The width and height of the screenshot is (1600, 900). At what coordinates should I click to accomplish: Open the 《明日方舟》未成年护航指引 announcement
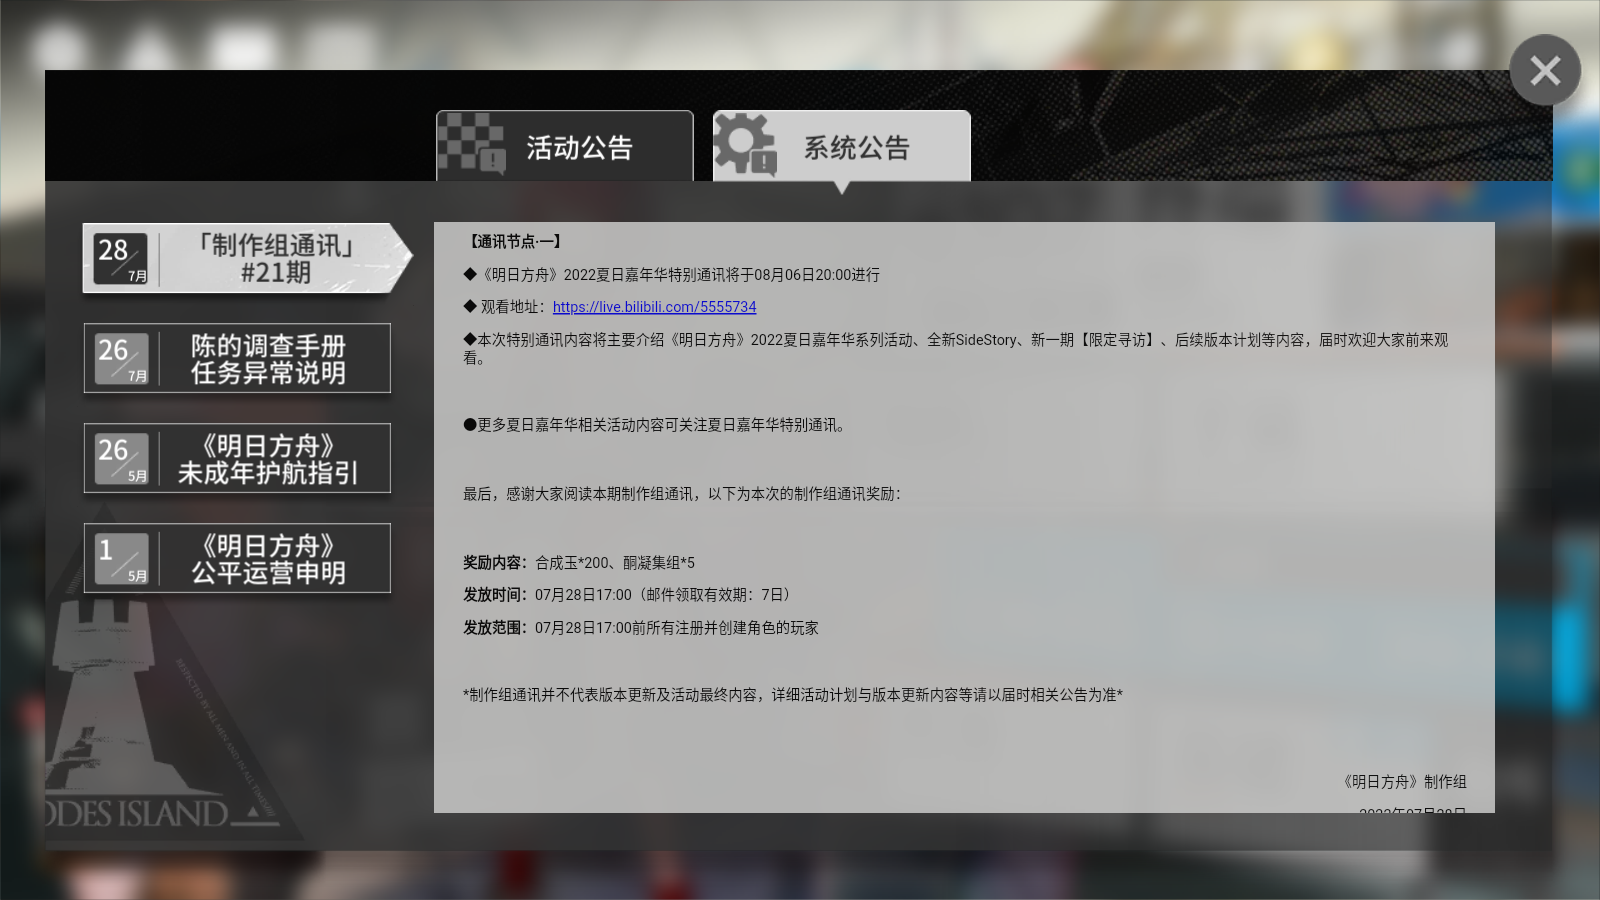pyautogui.click(x=237, y=458)
